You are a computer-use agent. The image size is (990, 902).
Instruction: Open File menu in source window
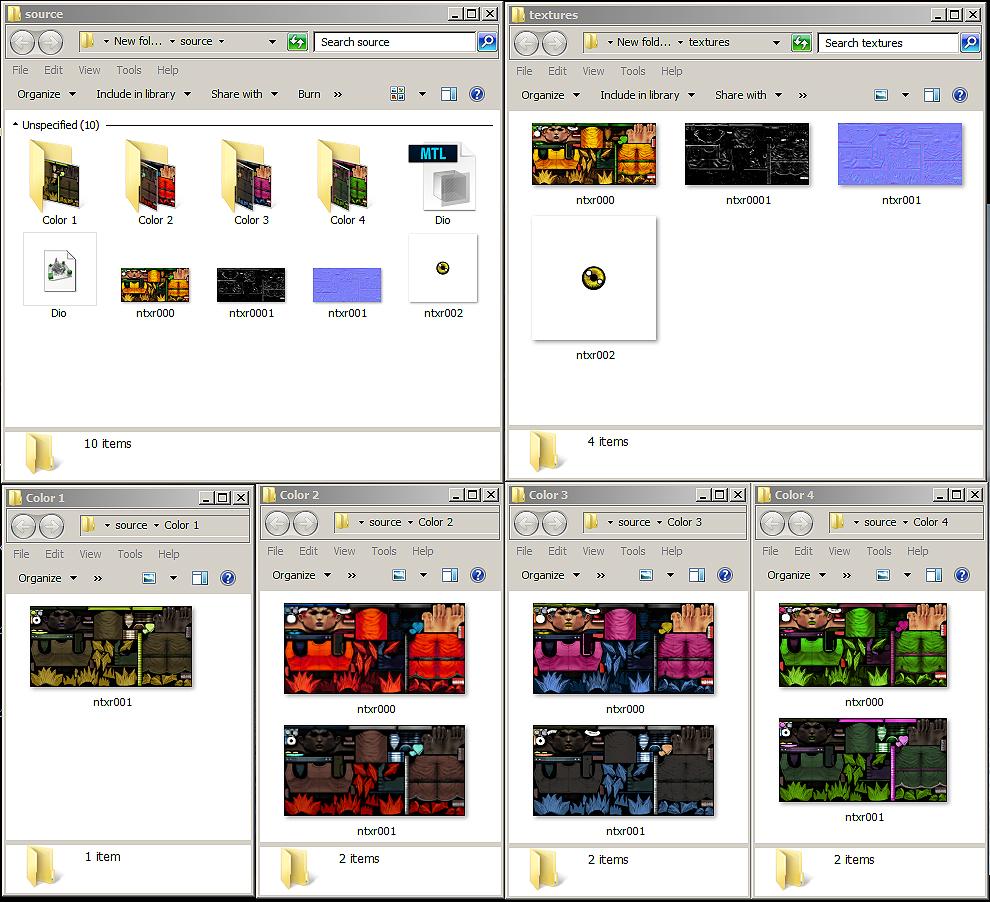tap(20, 70)
